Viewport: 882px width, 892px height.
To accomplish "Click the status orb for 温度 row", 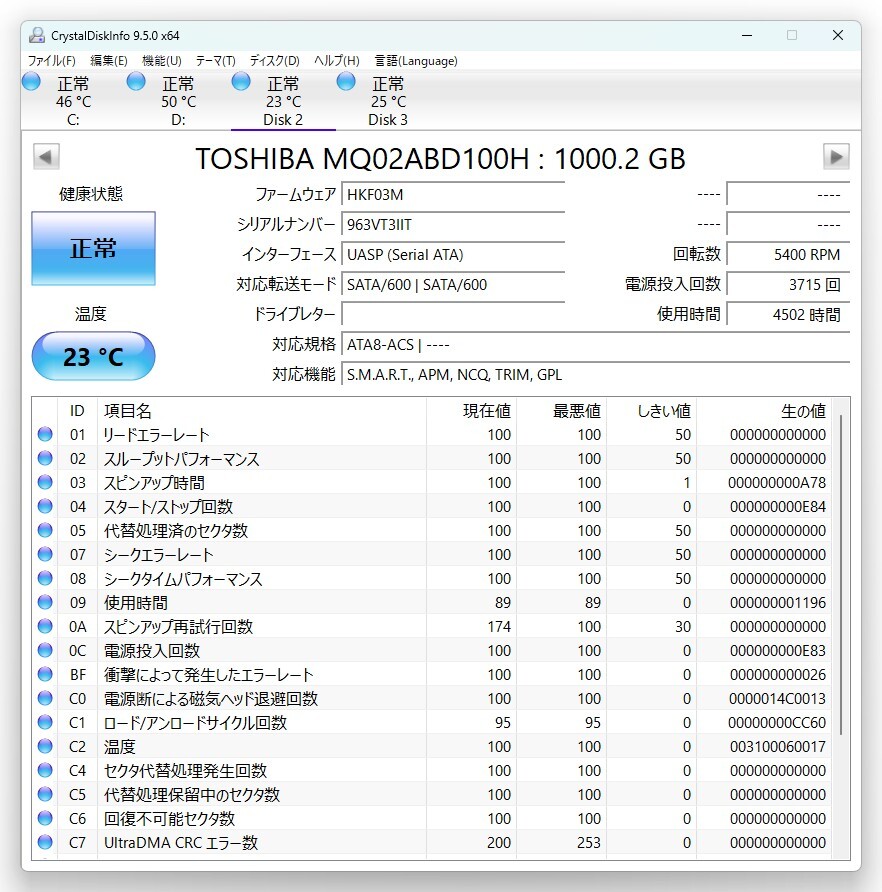I will [x=45, y=746].
